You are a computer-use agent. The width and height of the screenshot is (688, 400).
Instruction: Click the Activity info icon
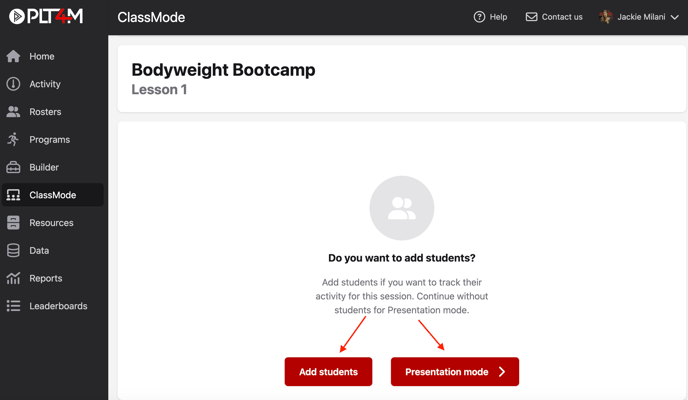pos(13,84)
